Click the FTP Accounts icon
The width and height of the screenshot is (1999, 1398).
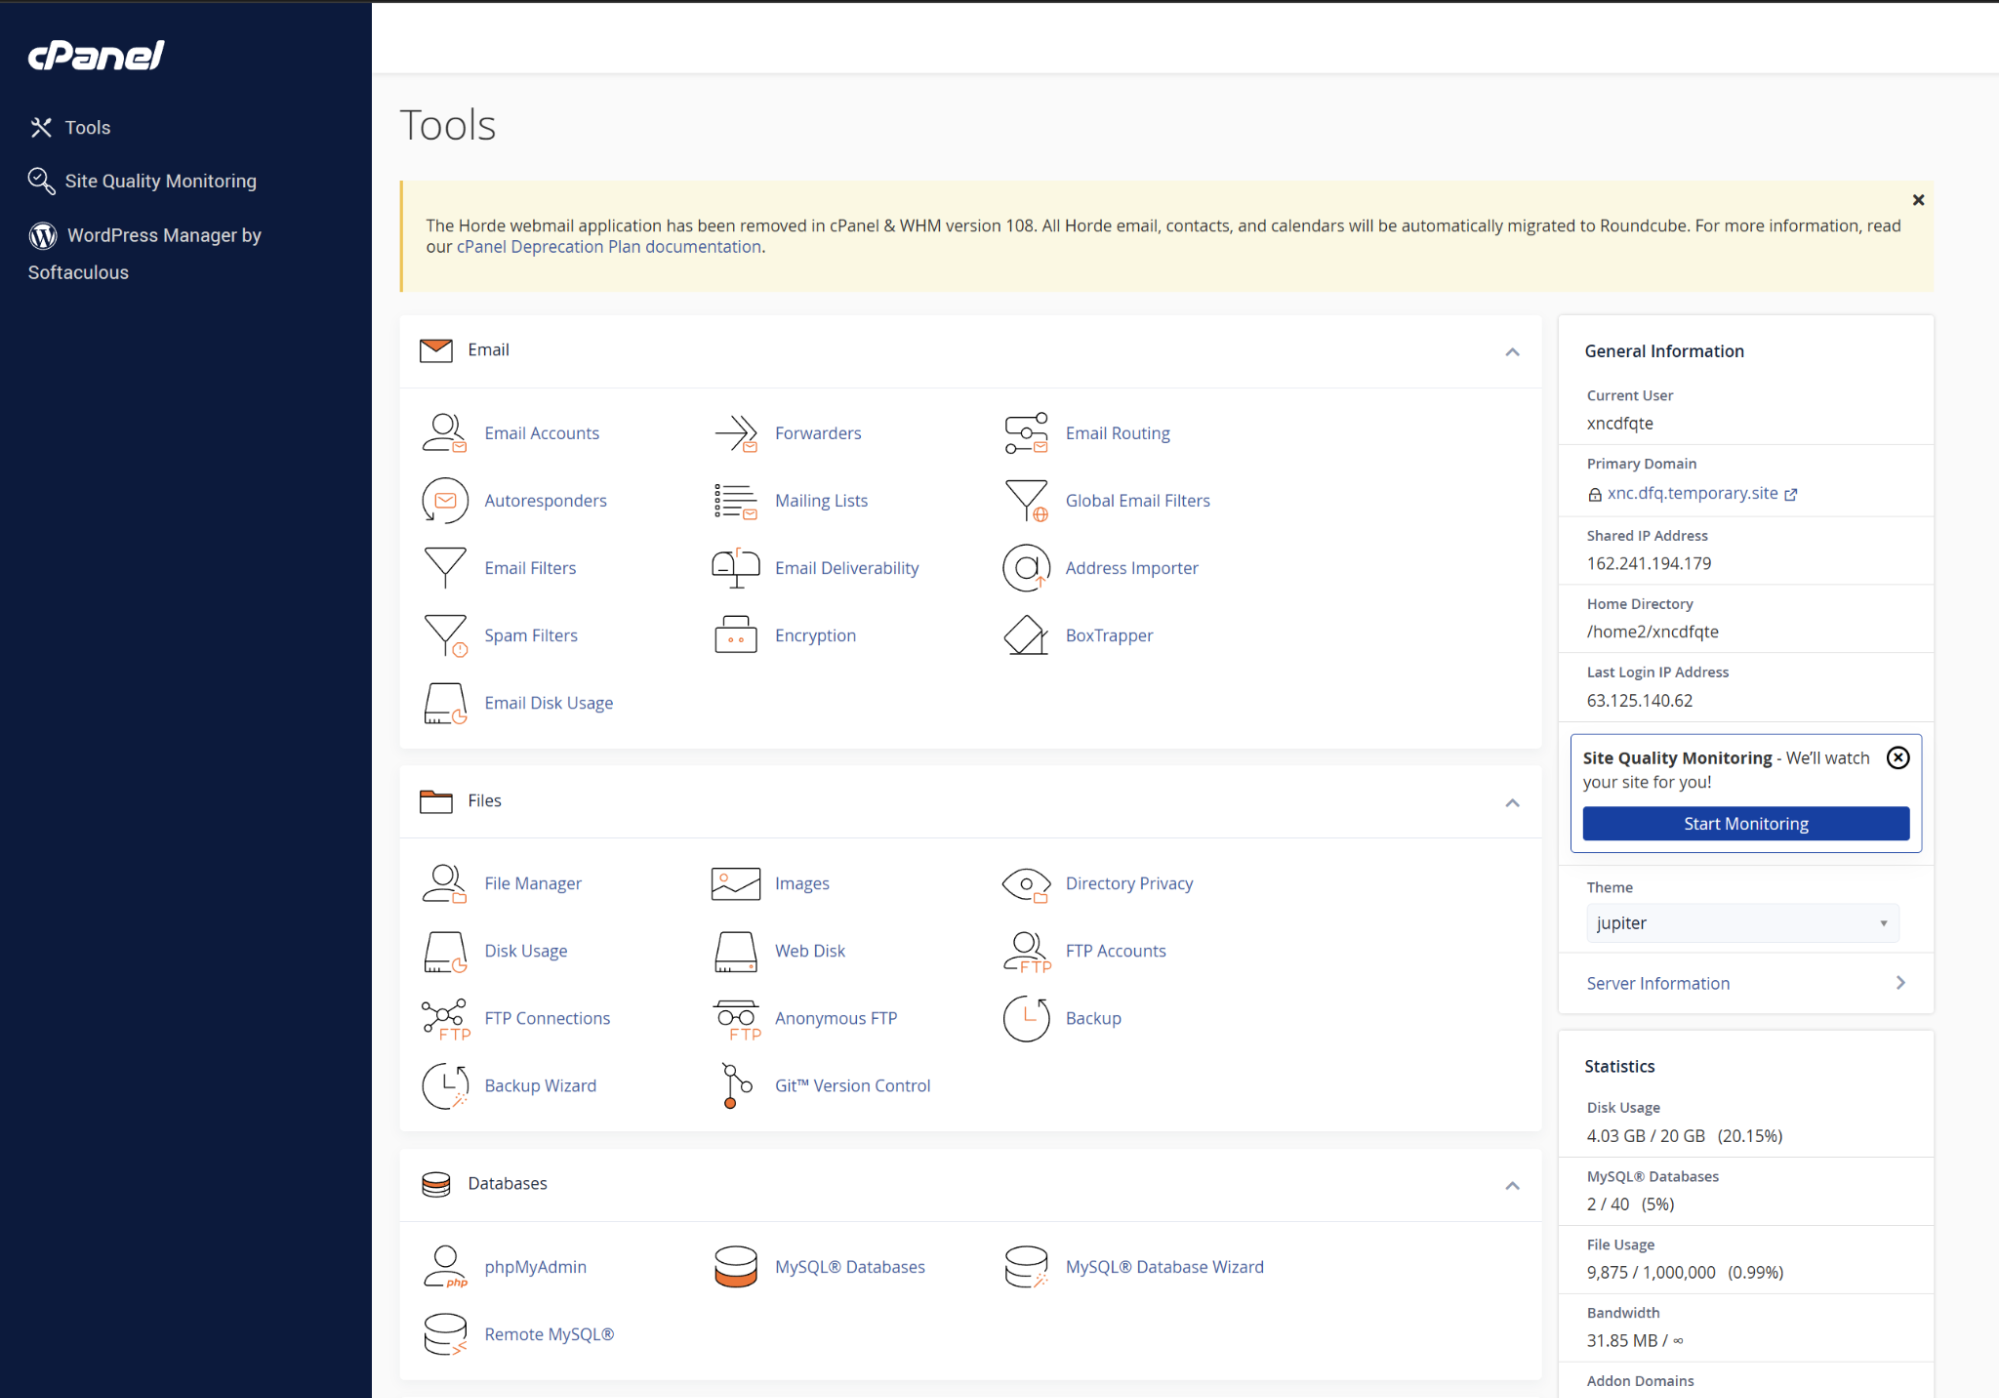[1026, 951]
